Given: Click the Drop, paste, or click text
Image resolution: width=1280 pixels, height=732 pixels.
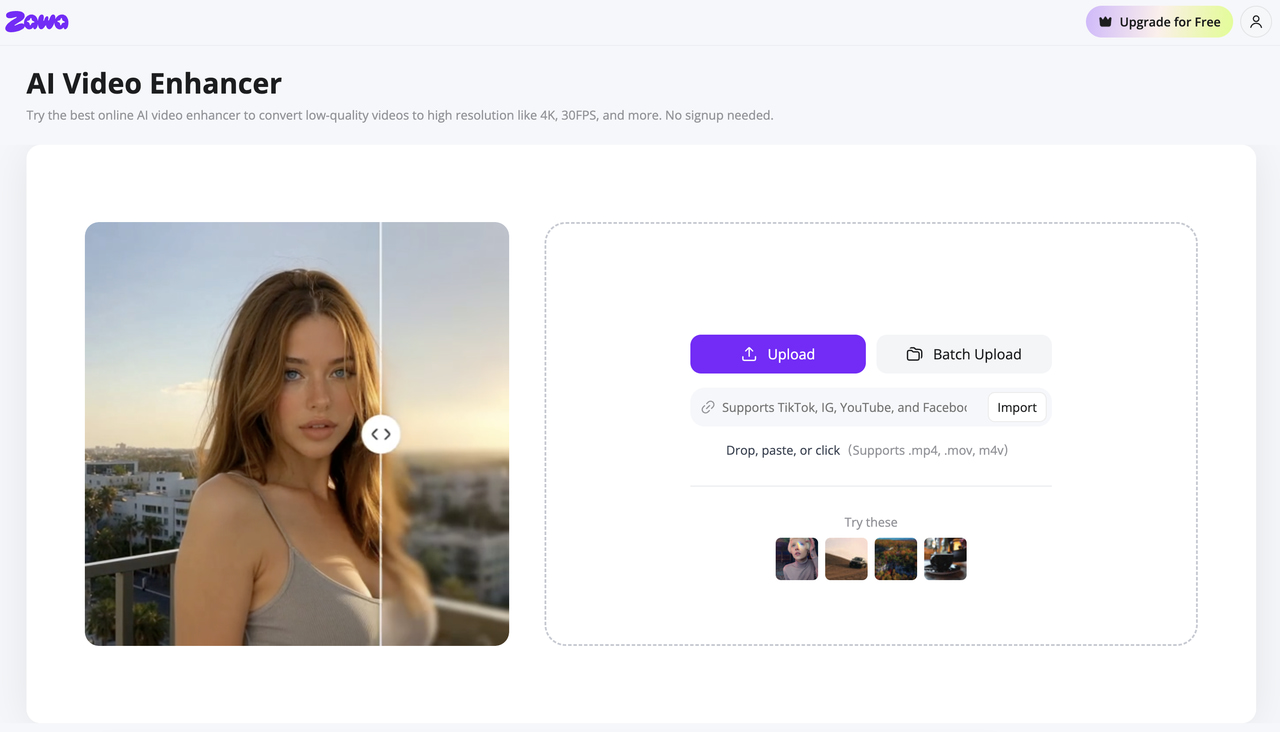Looking at the screenshot, I should [783, 450].
